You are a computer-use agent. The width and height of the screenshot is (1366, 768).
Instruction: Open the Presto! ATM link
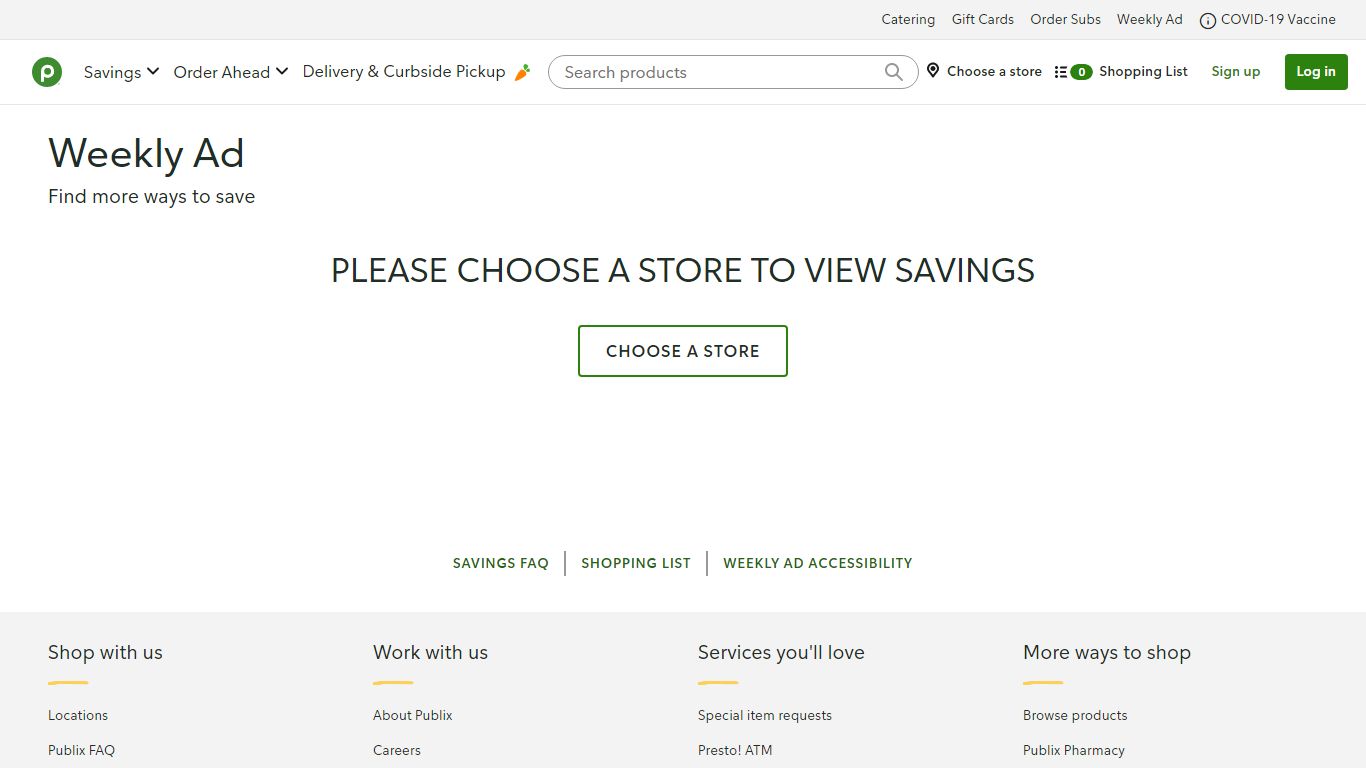[735, 750]
